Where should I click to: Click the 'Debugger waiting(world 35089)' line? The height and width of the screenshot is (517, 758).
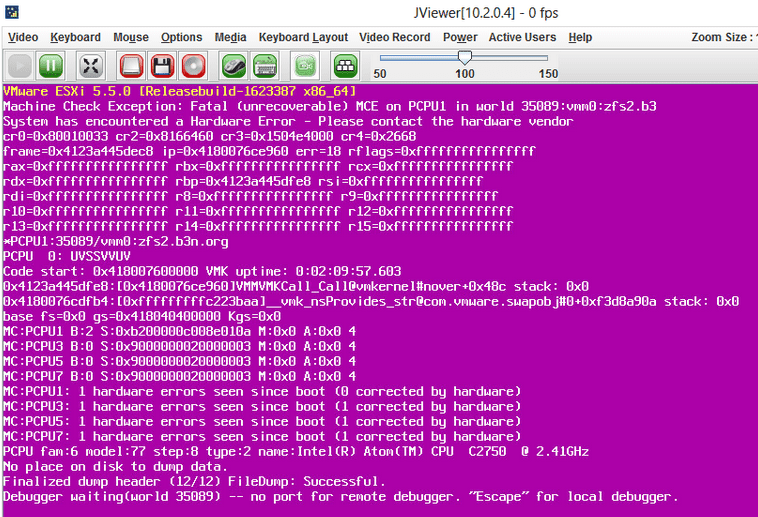click(341, 496)
